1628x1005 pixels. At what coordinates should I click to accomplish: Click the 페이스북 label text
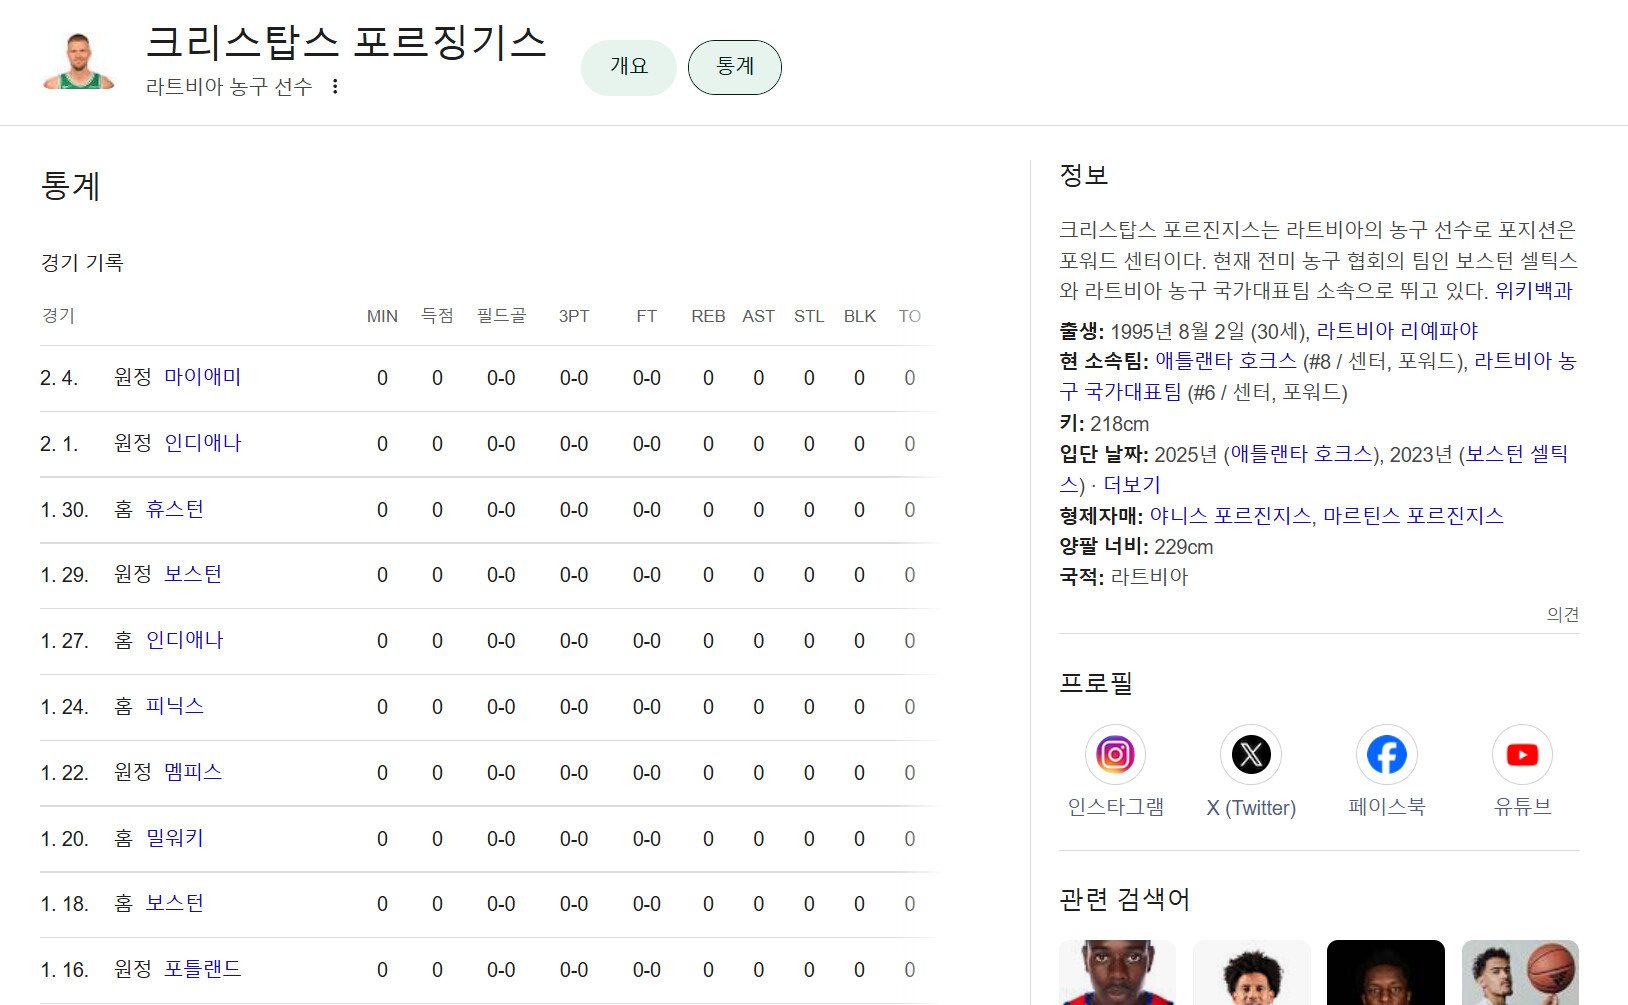coord(1386,807)
